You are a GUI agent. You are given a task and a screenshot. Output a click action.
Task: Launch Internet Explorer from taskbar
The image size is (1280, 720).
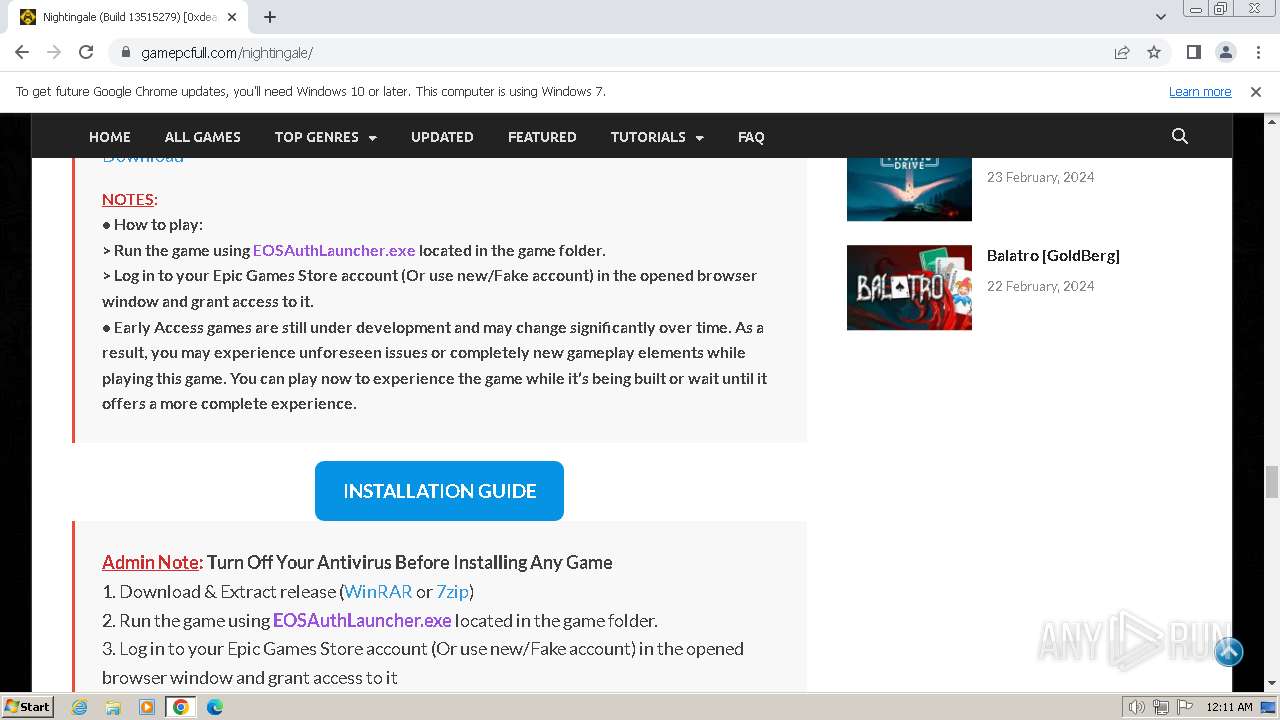[80, 707]
